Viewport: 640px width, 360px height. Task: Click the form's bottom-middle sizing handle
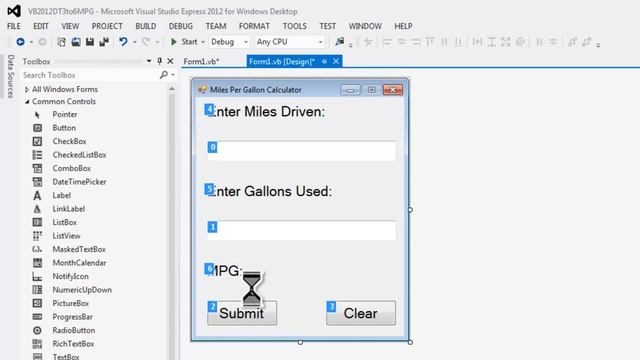[x=300, y=342]
